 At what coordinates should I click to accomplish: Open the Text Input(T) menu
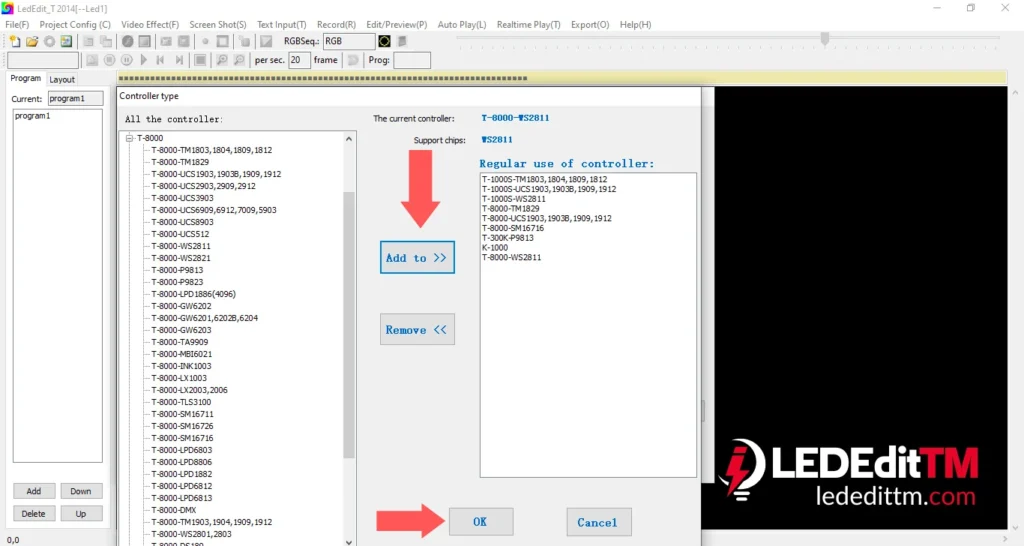(x=281, y=24)
